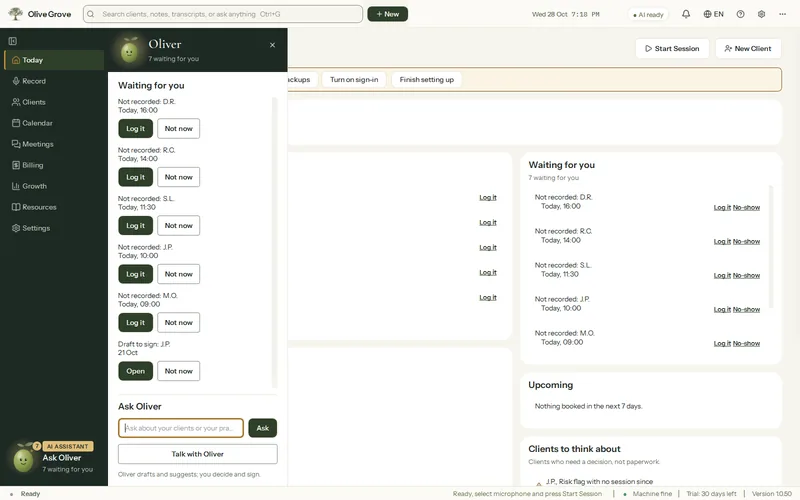This screenshot has height=500, width=800.
Task: Log it for S.L. in Oliver panel
Action: [x=136, y=226]
